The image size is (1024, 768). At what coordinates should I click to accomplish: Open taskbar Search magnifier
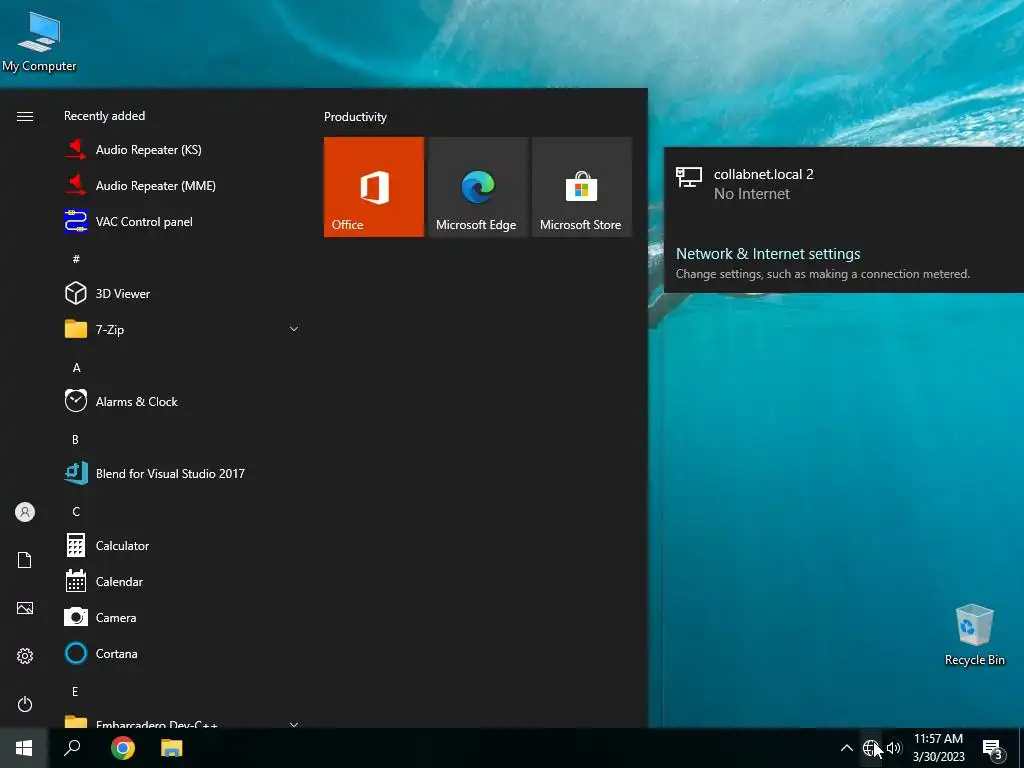72,748
